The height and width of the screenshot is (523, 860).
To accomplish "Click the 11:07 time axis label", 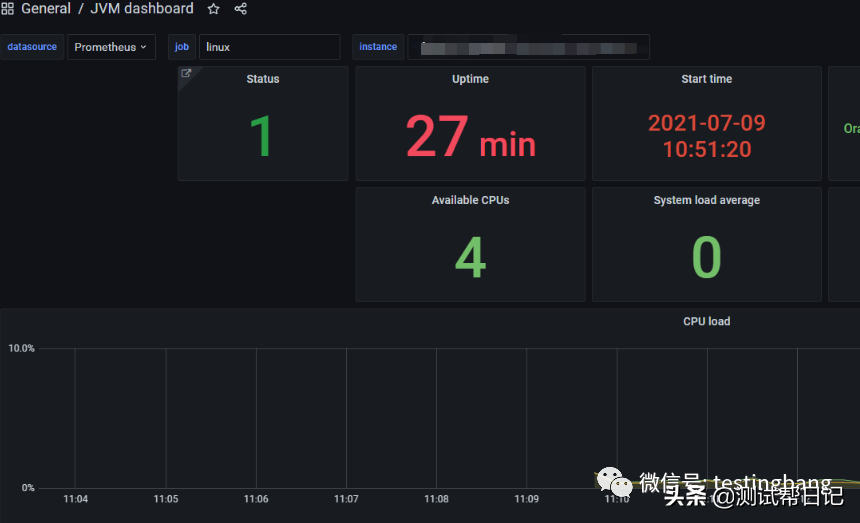I will tap(346, 499).
